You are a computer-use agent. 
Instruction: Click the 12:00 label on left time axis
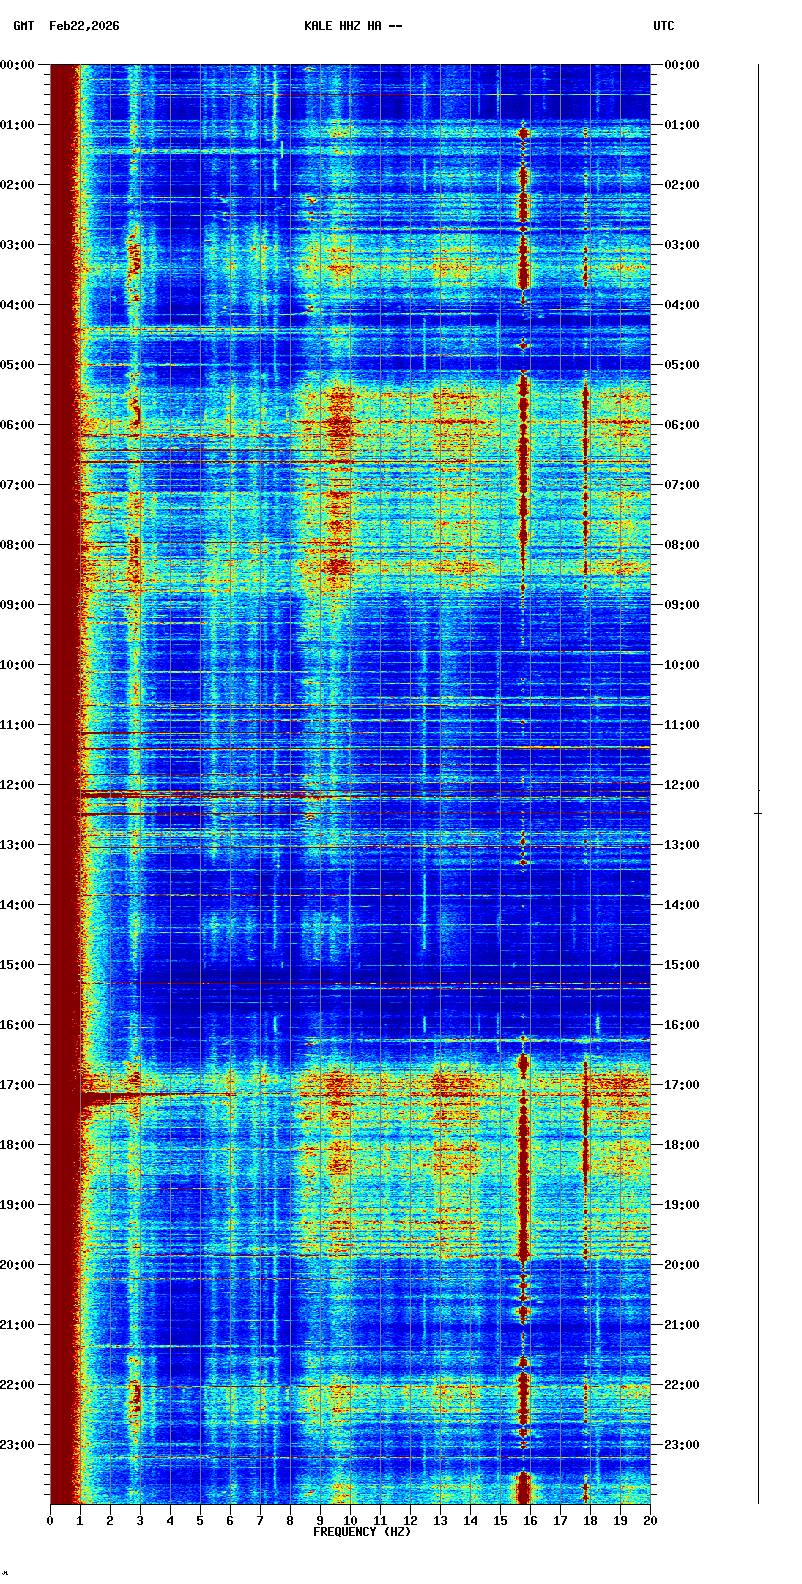coord(18,785)
